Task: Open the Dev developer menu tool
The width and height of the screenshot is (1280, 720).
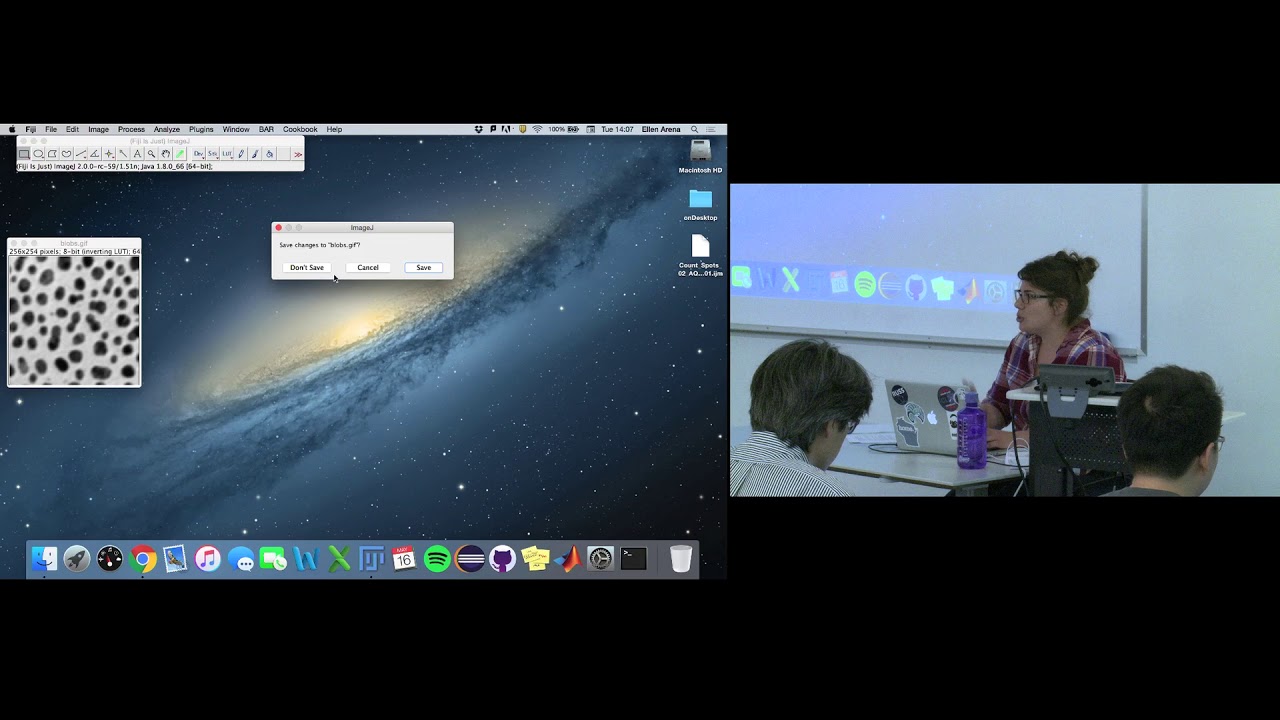Action: point(199,154)
